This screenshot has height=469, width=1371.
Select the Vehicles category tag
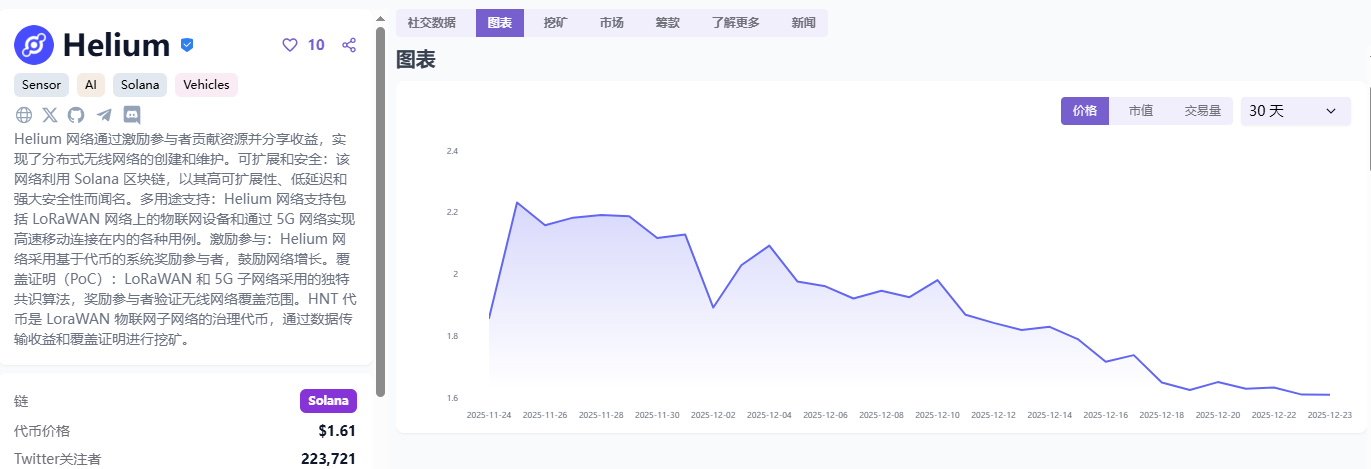click(x=206, y=85)
